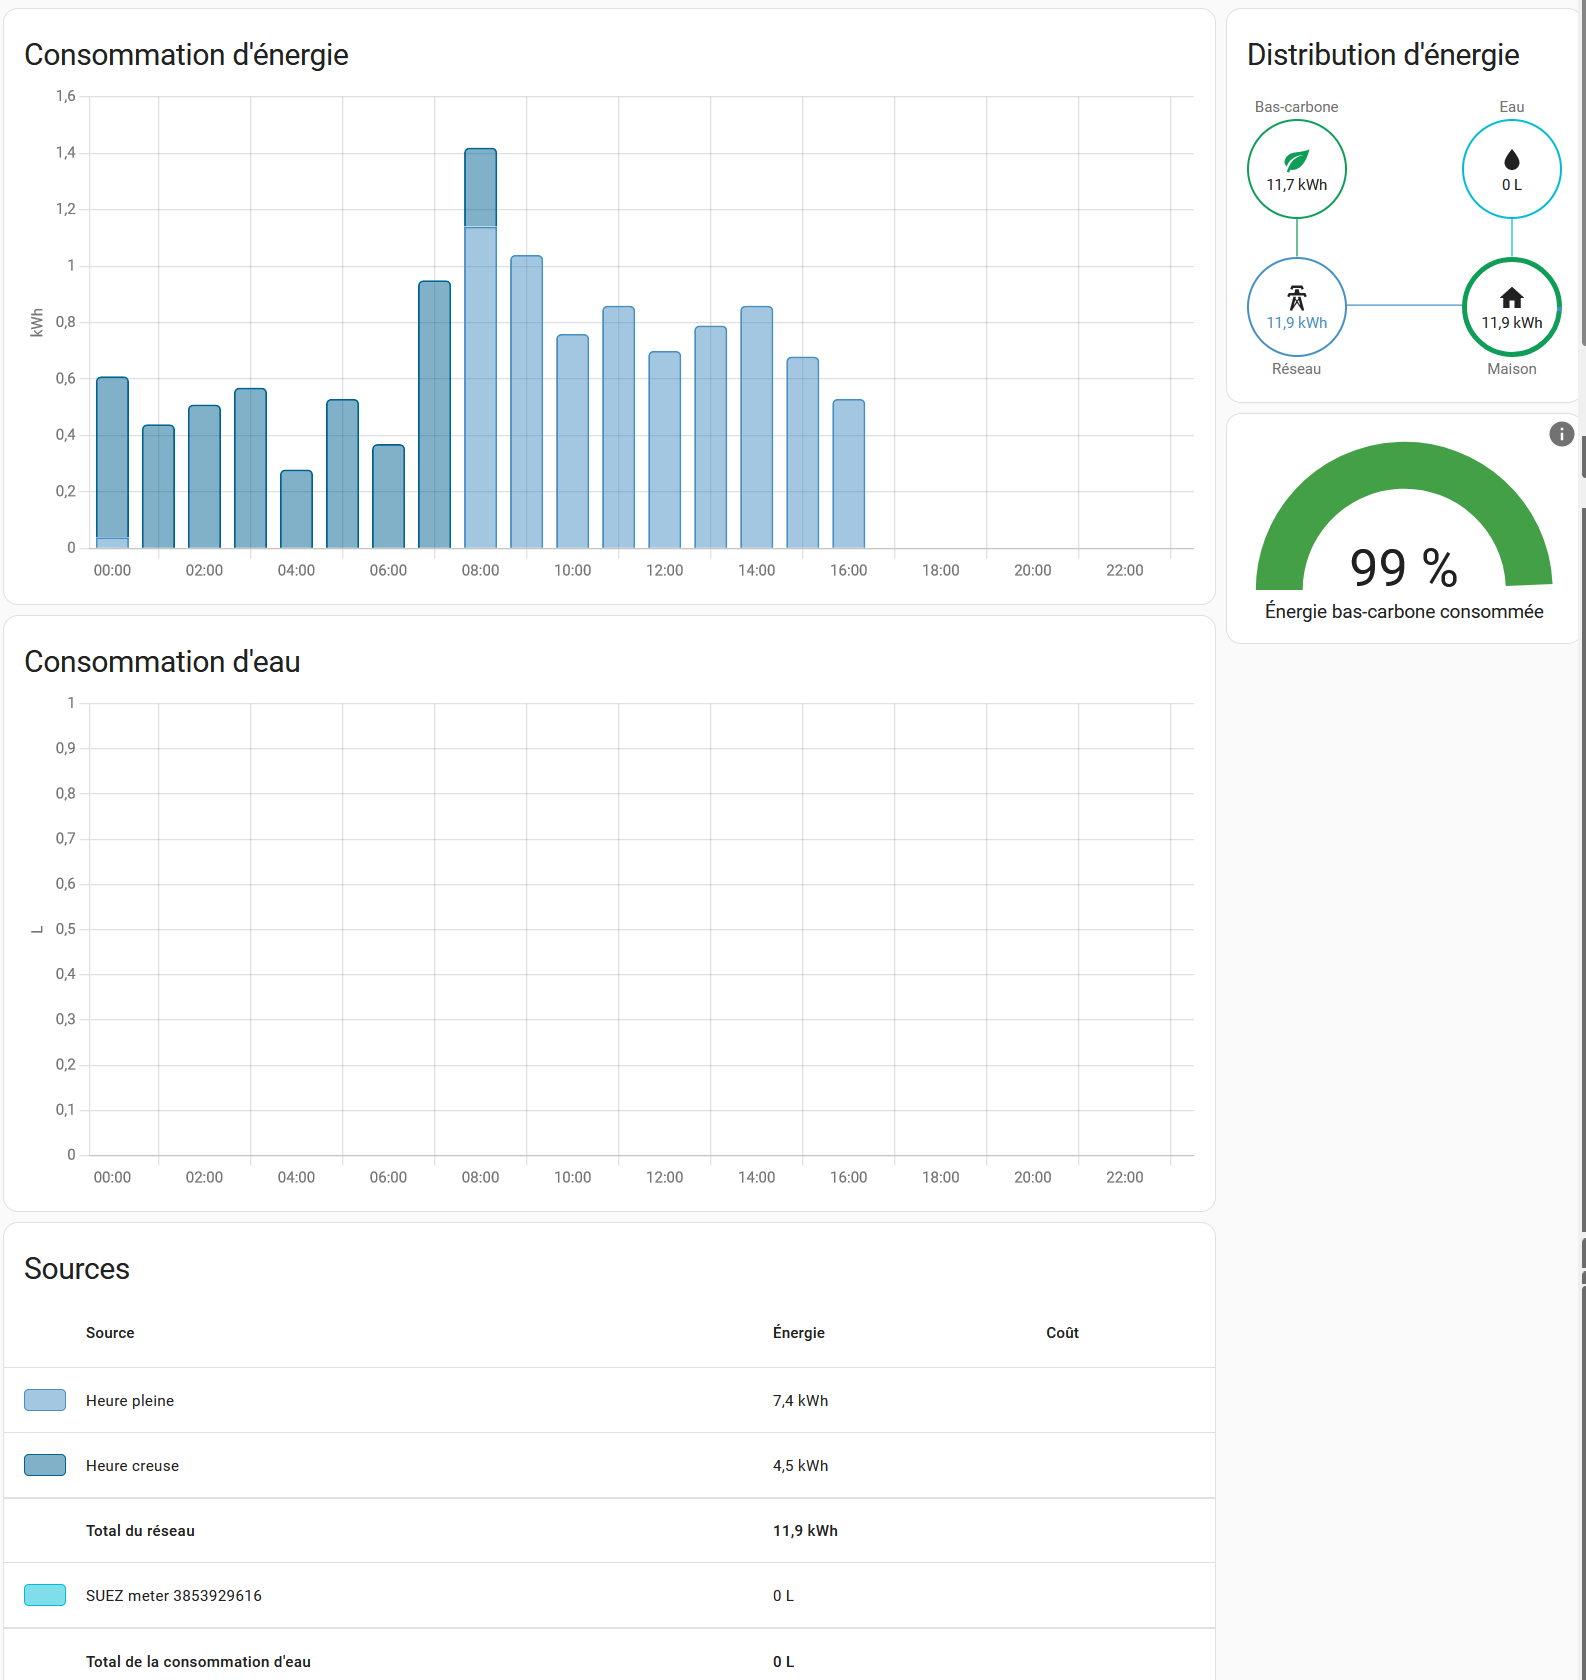Click the Sources card heading

click(x=77, y=1269)
